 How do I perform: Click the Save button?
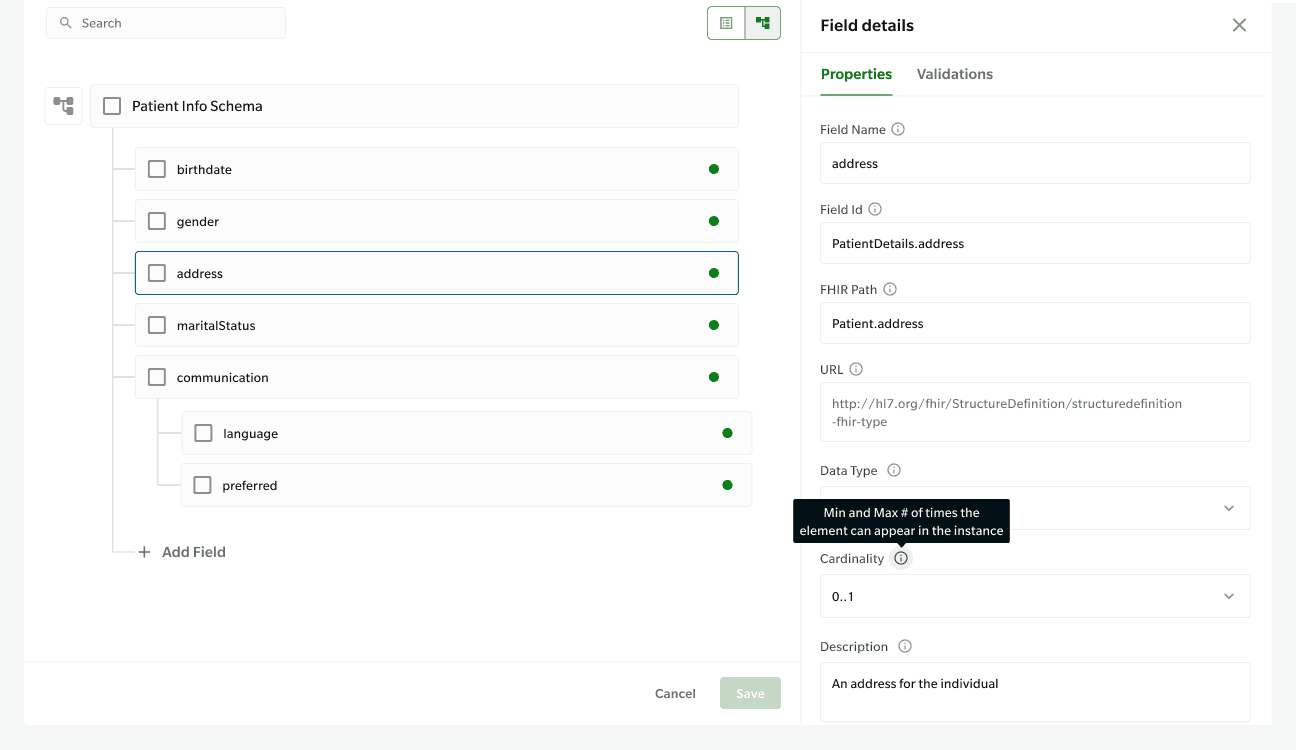pos(750,693)
